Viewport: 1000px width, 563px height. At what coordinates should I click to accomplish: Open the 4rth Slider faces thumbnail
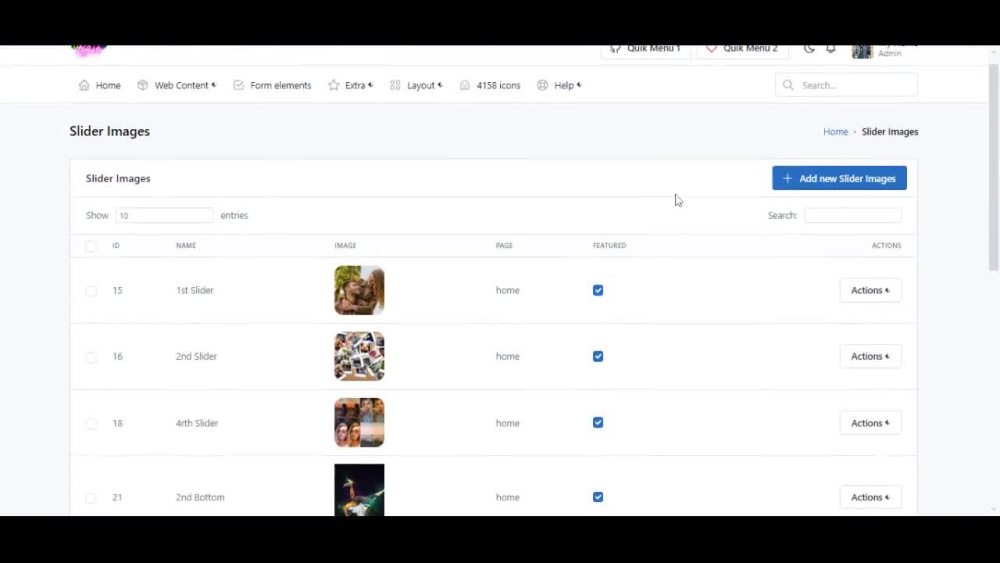(360, 423)
